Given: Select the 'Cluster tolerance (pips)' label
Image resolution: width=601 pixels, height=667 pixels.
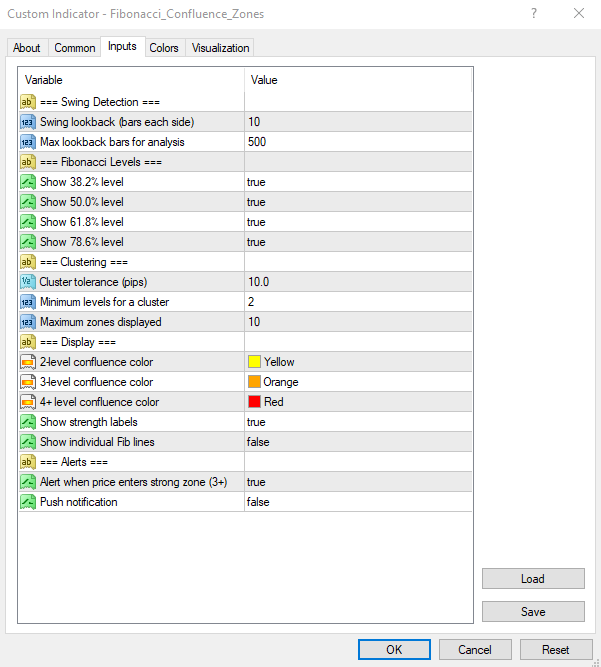Looking at the screenshot, I should tap(94, 282).
